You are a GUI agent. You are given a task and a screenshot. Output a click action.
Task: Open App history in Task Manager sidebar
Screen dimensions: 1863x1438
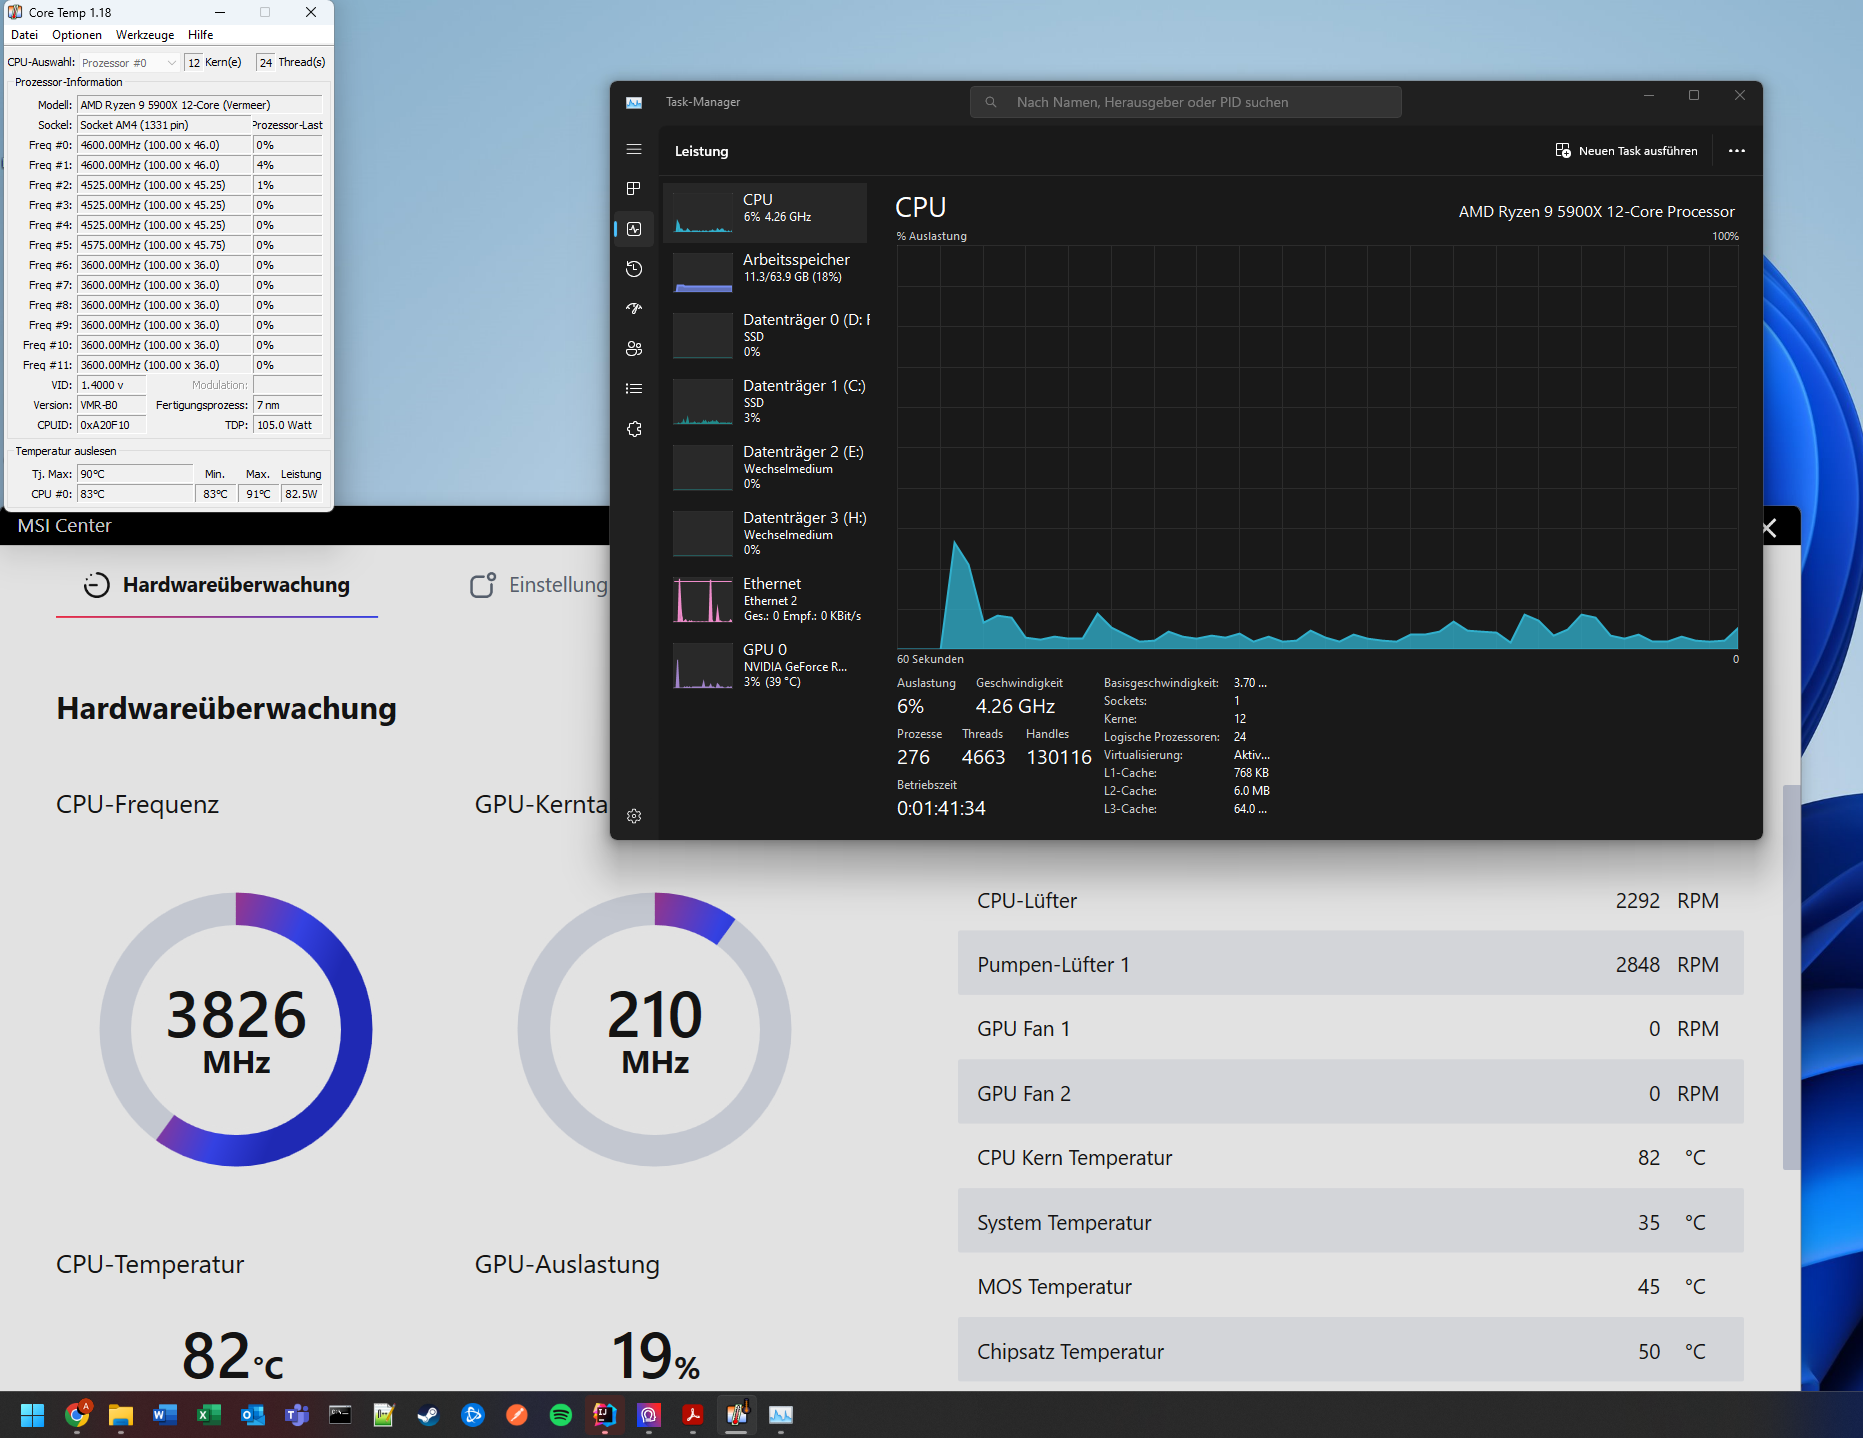click(x=634, y=269)
